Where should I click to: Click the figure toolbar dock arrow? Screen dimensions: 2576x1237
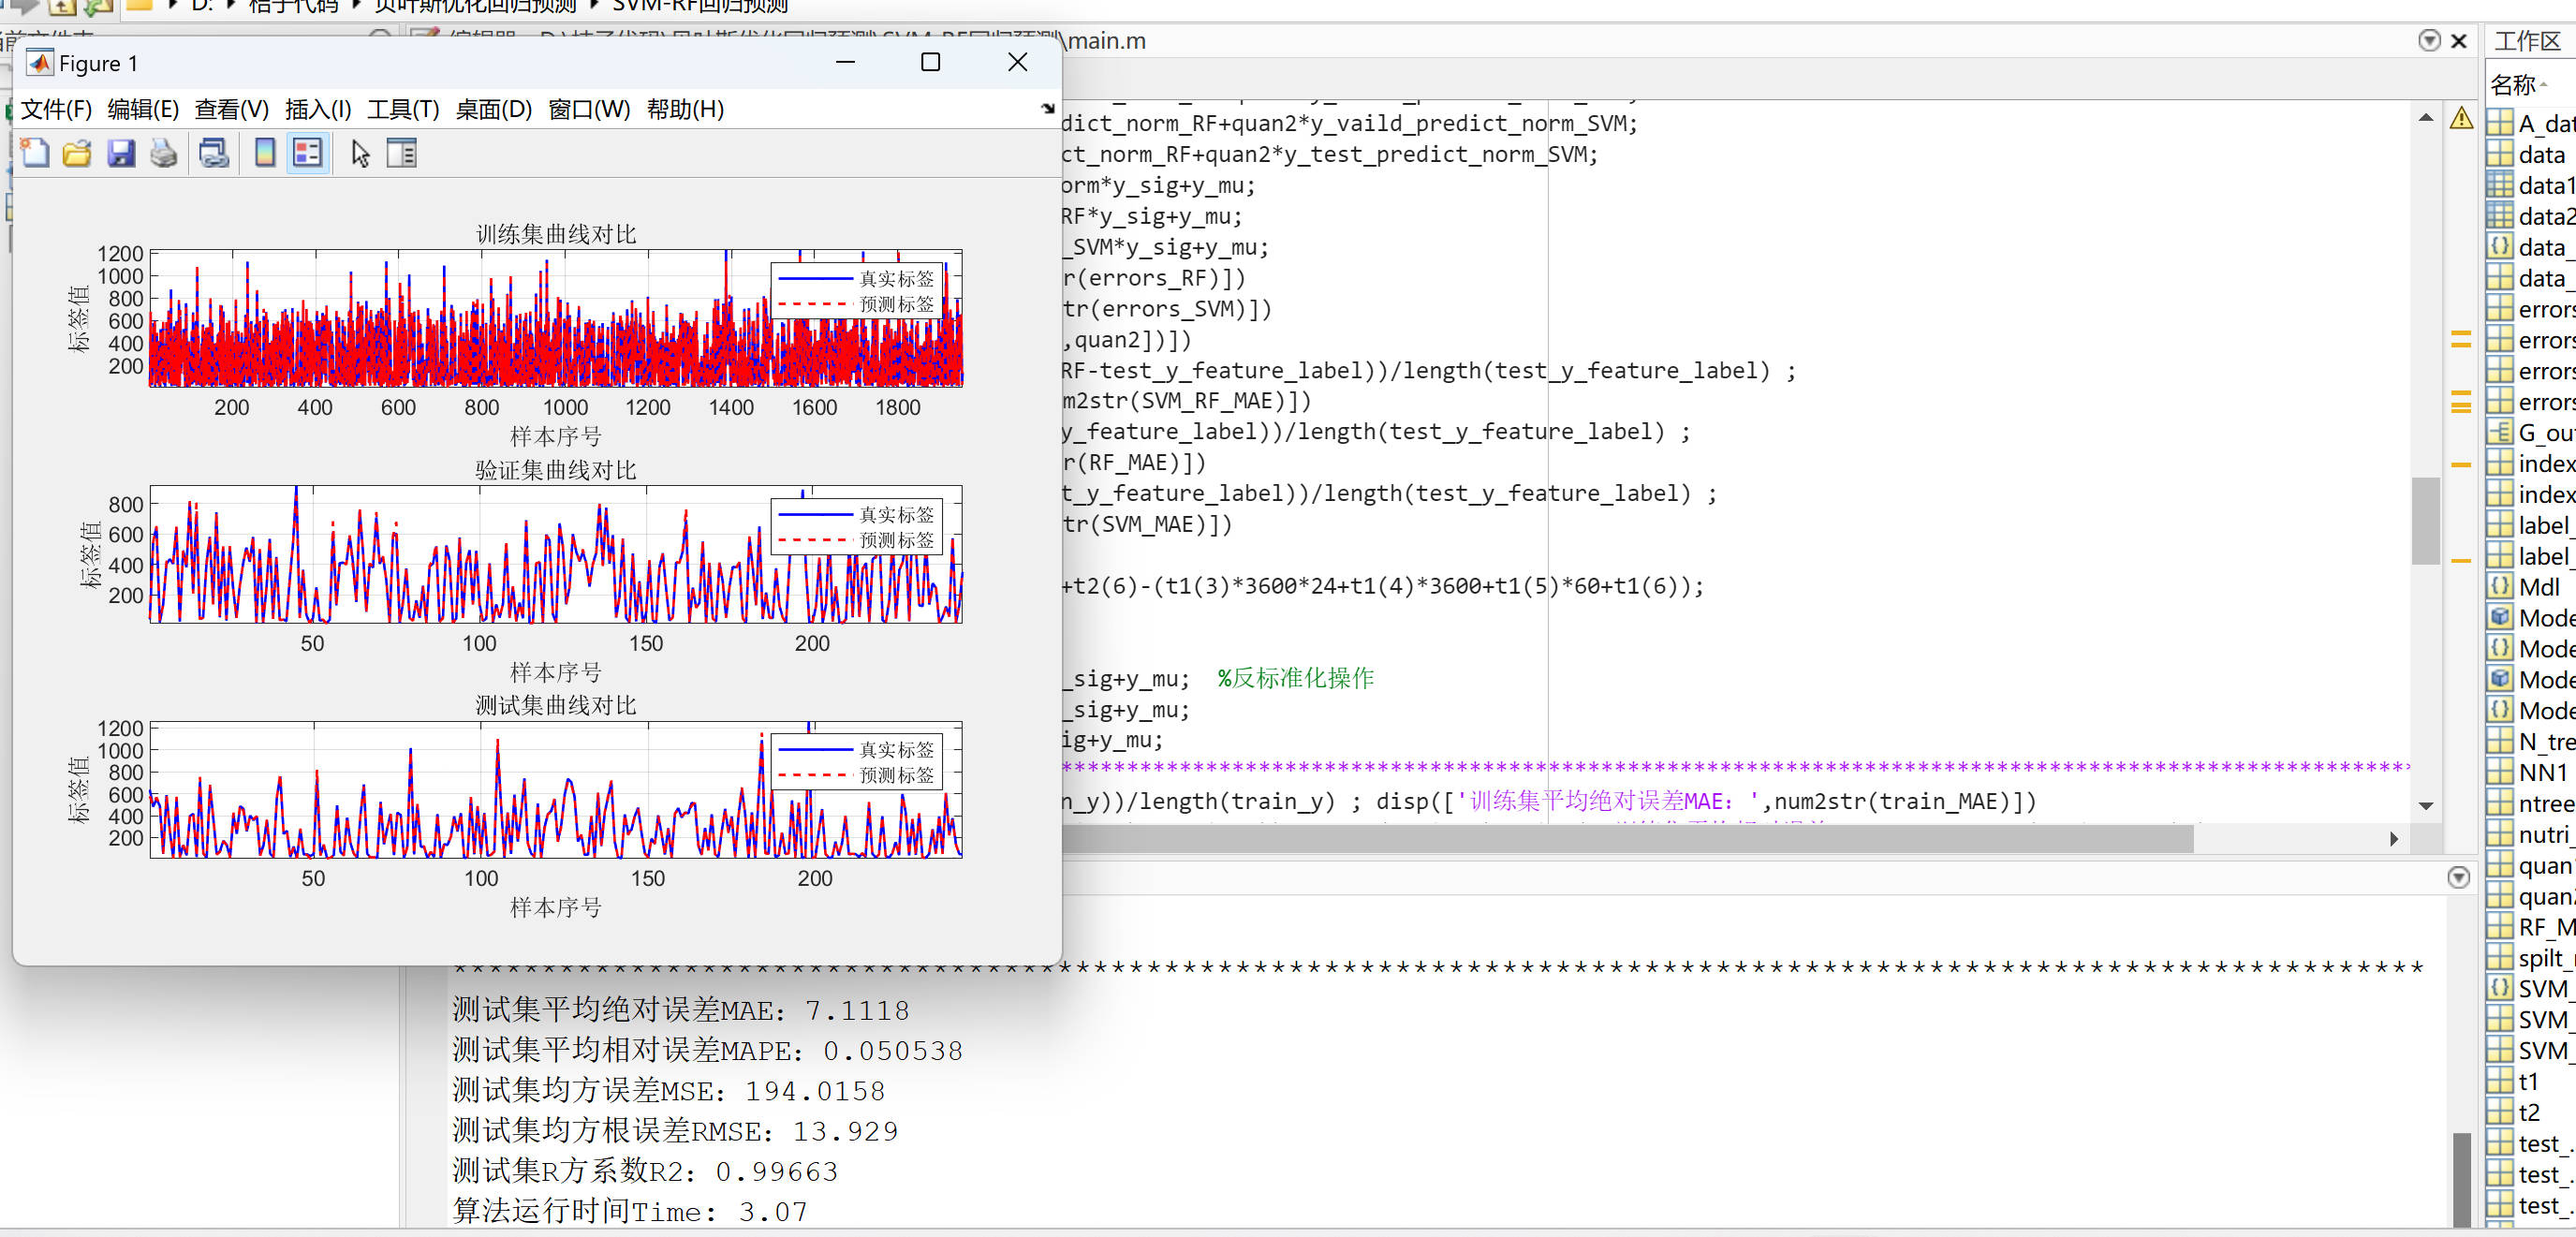click(1047, 108)
